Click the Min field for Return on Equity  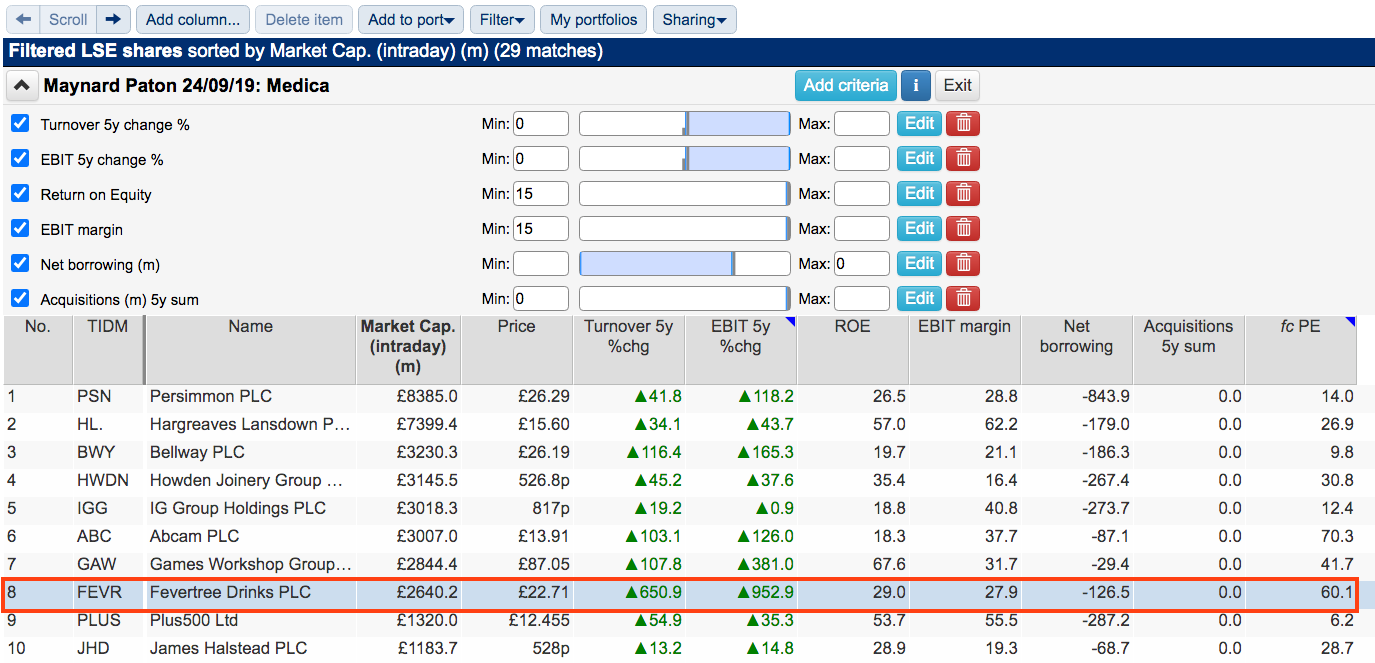[541, 194]
